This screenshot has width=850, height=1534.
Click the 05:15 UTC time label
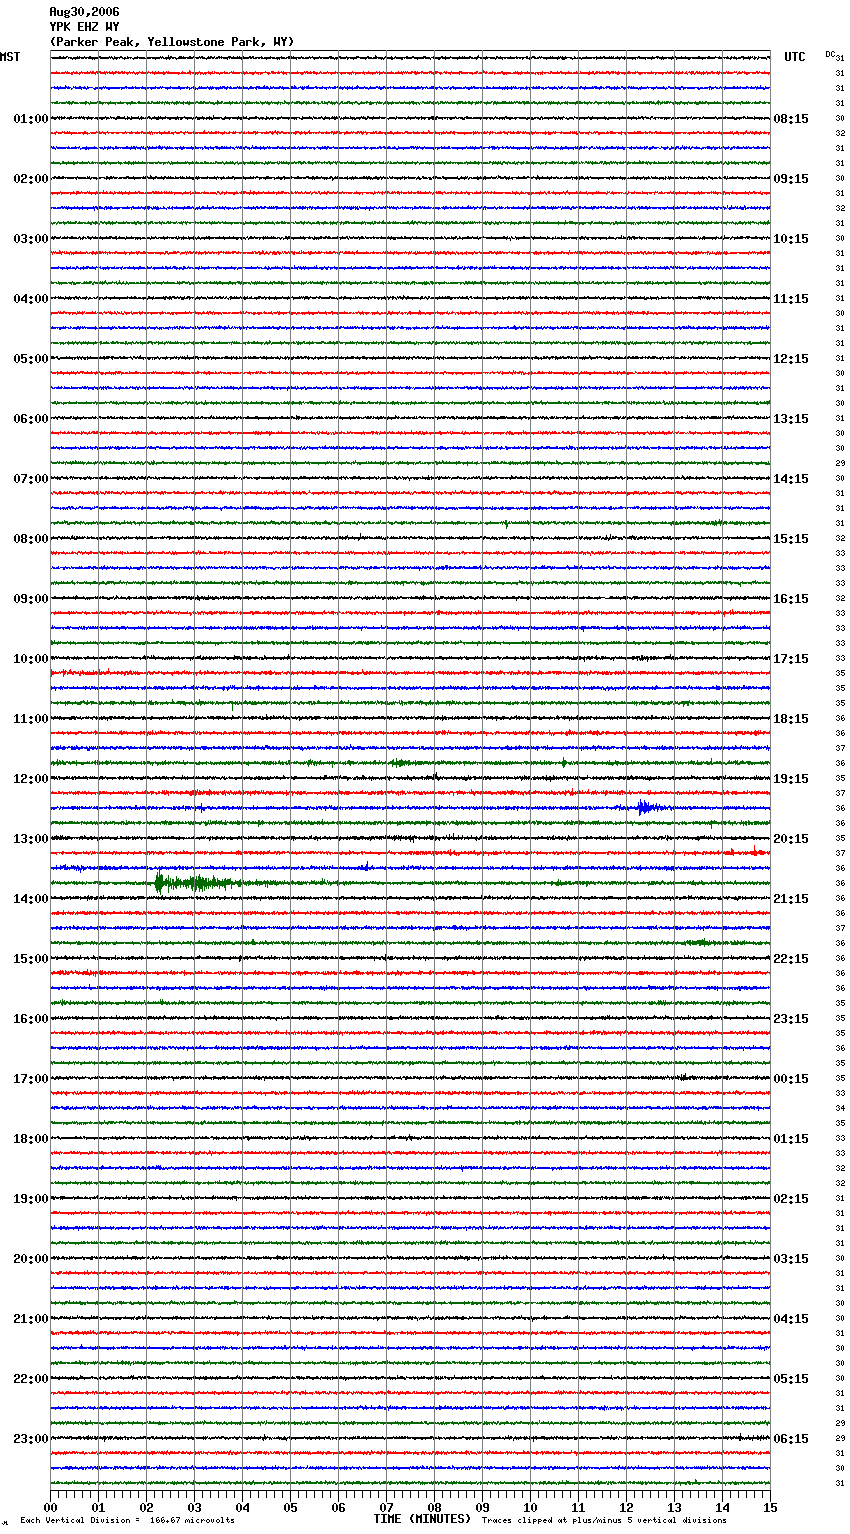pos(791,1379)
